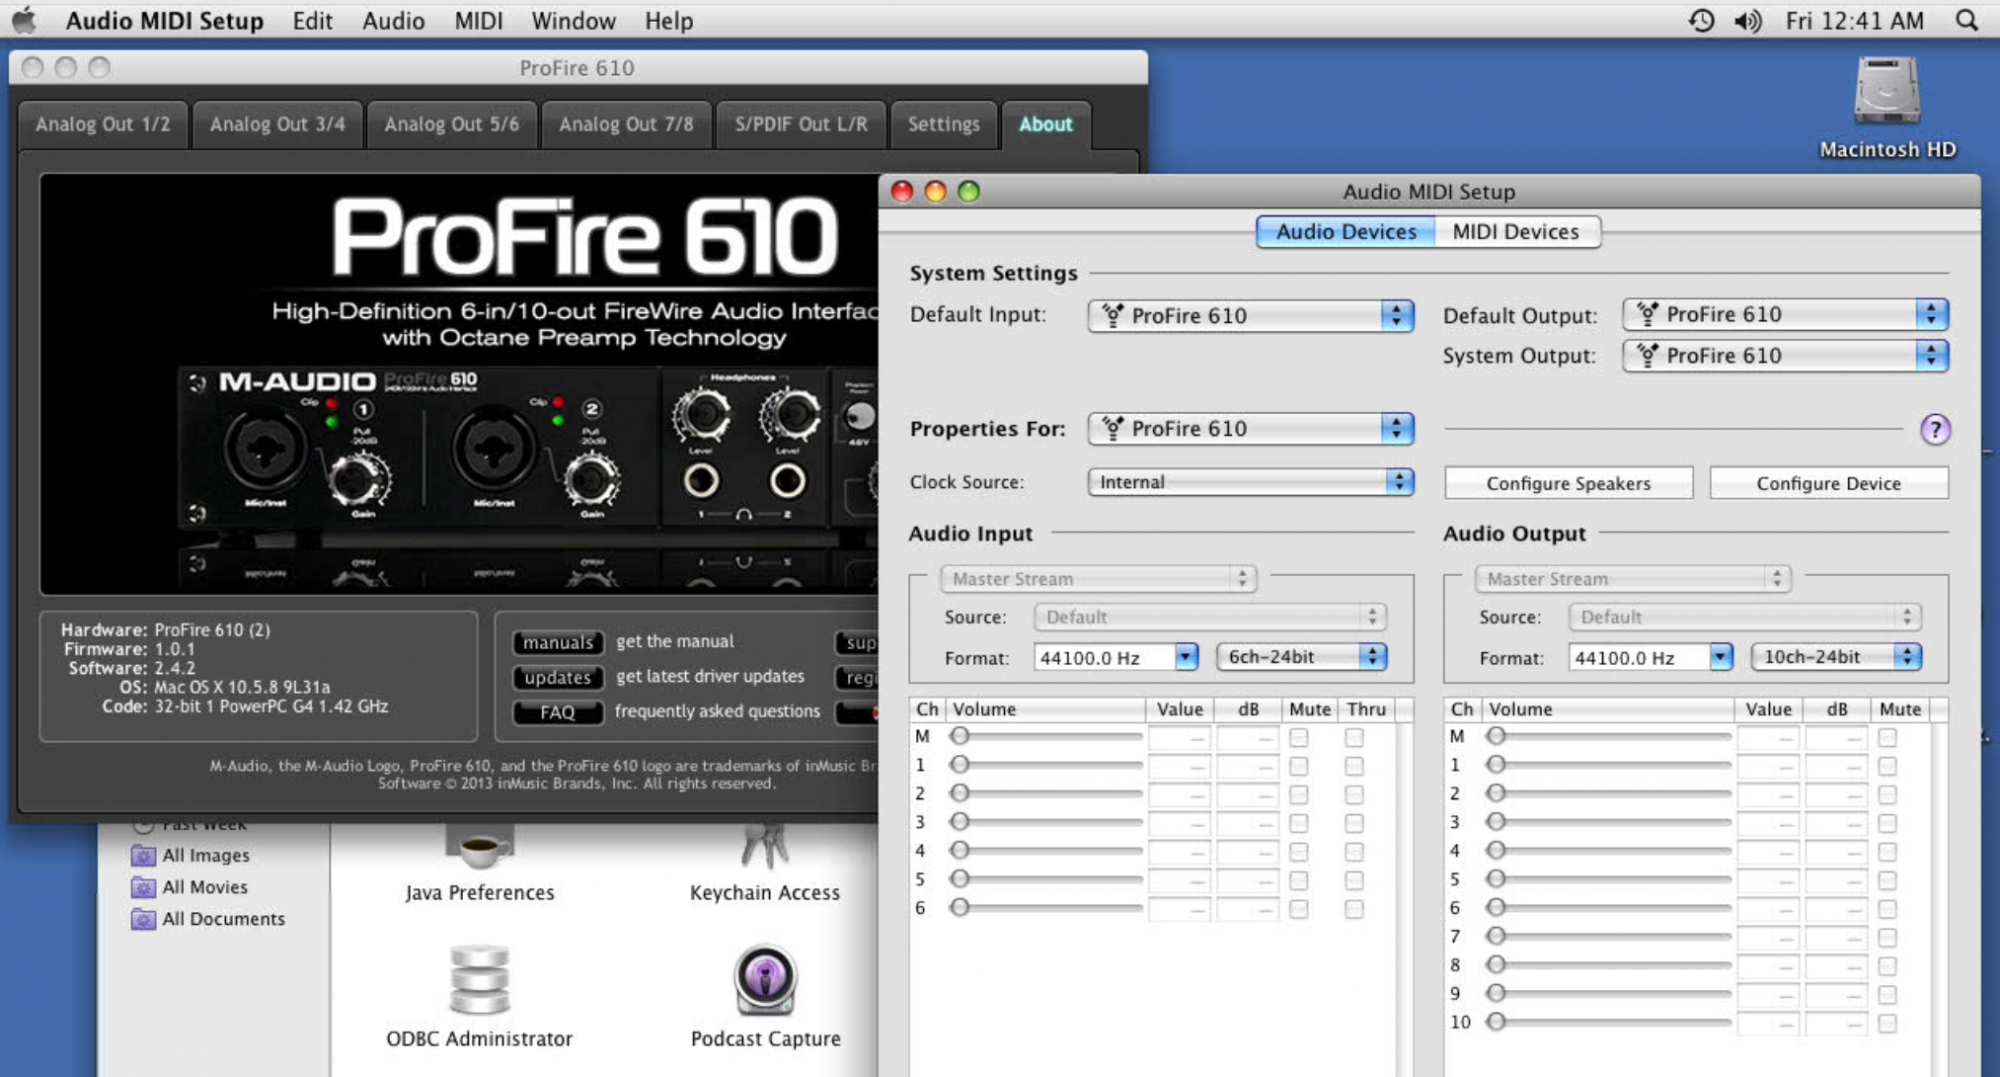2000x1077 pixels.
Task: Click the Configure Device button
Action: click(x=1828, y=483)
